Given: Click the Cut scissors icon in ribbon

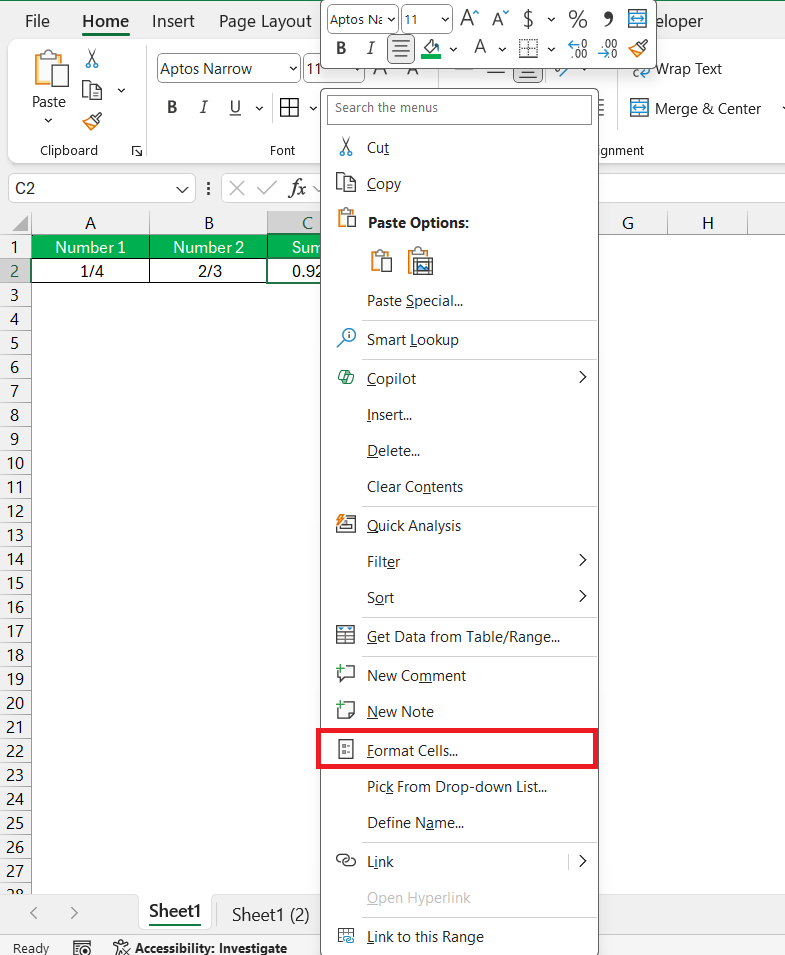Looking at the screenshot, I should click(91, 58).
